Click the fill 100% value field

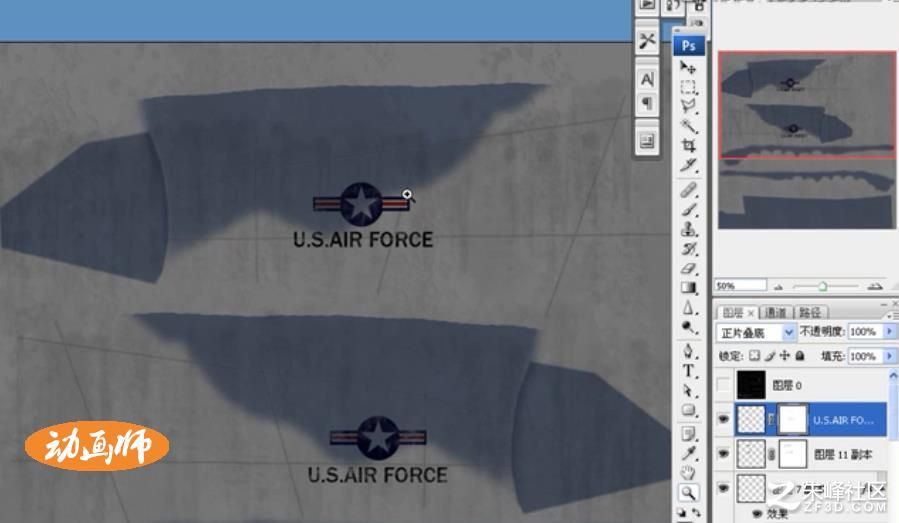click(x=865, y=356)
